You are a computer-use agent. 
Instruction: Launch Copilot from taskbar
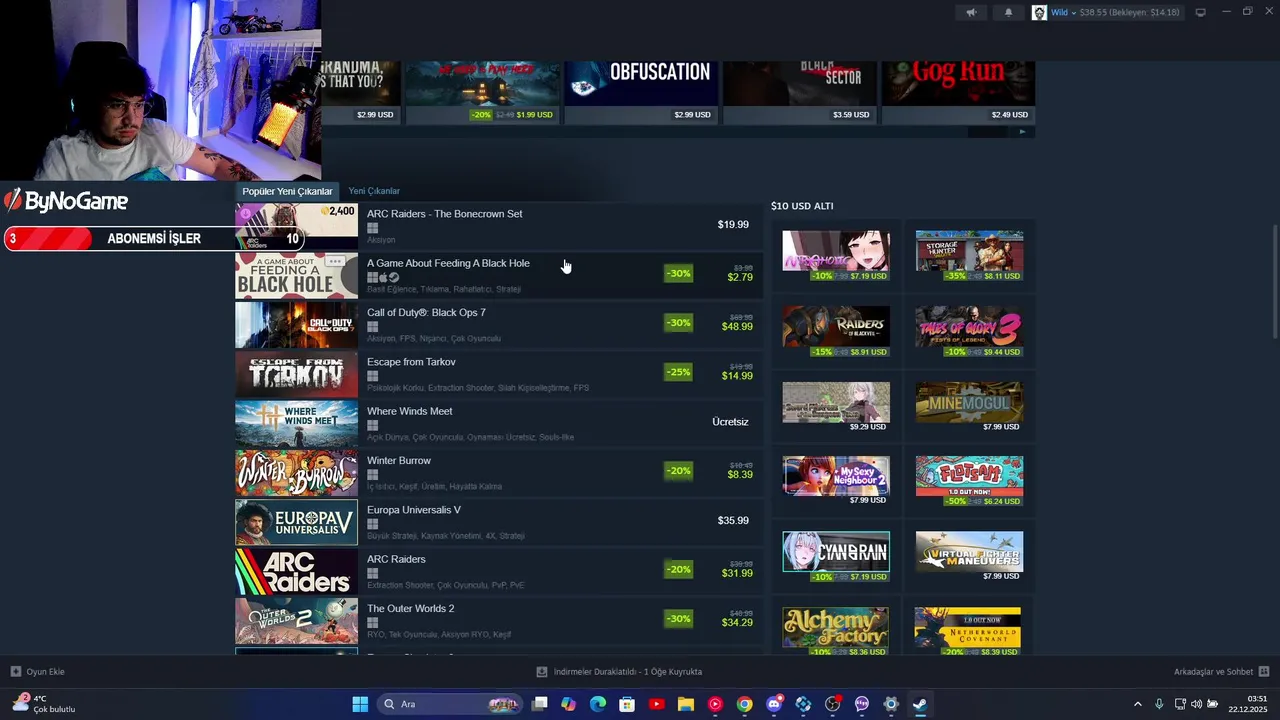coord(569,704)
